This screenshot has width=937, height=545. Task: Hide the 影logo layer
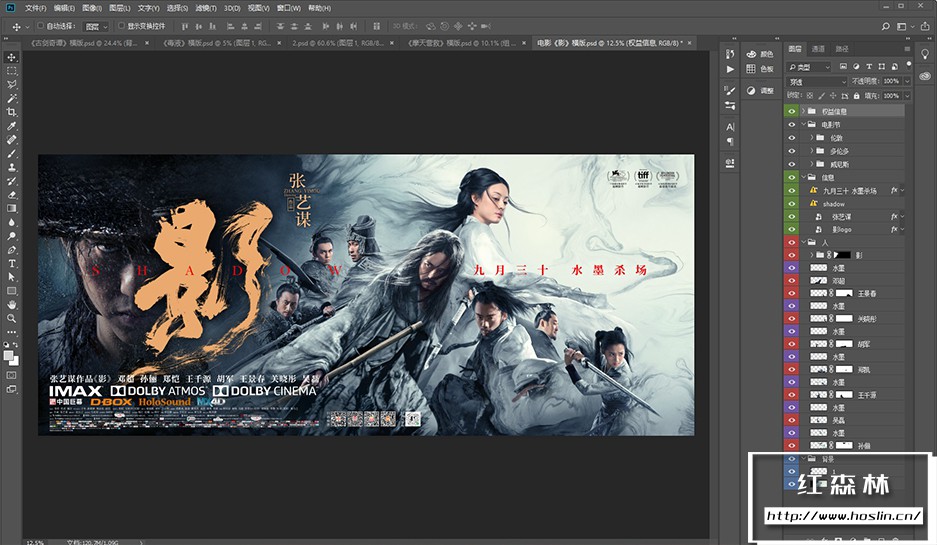[791, 229]
